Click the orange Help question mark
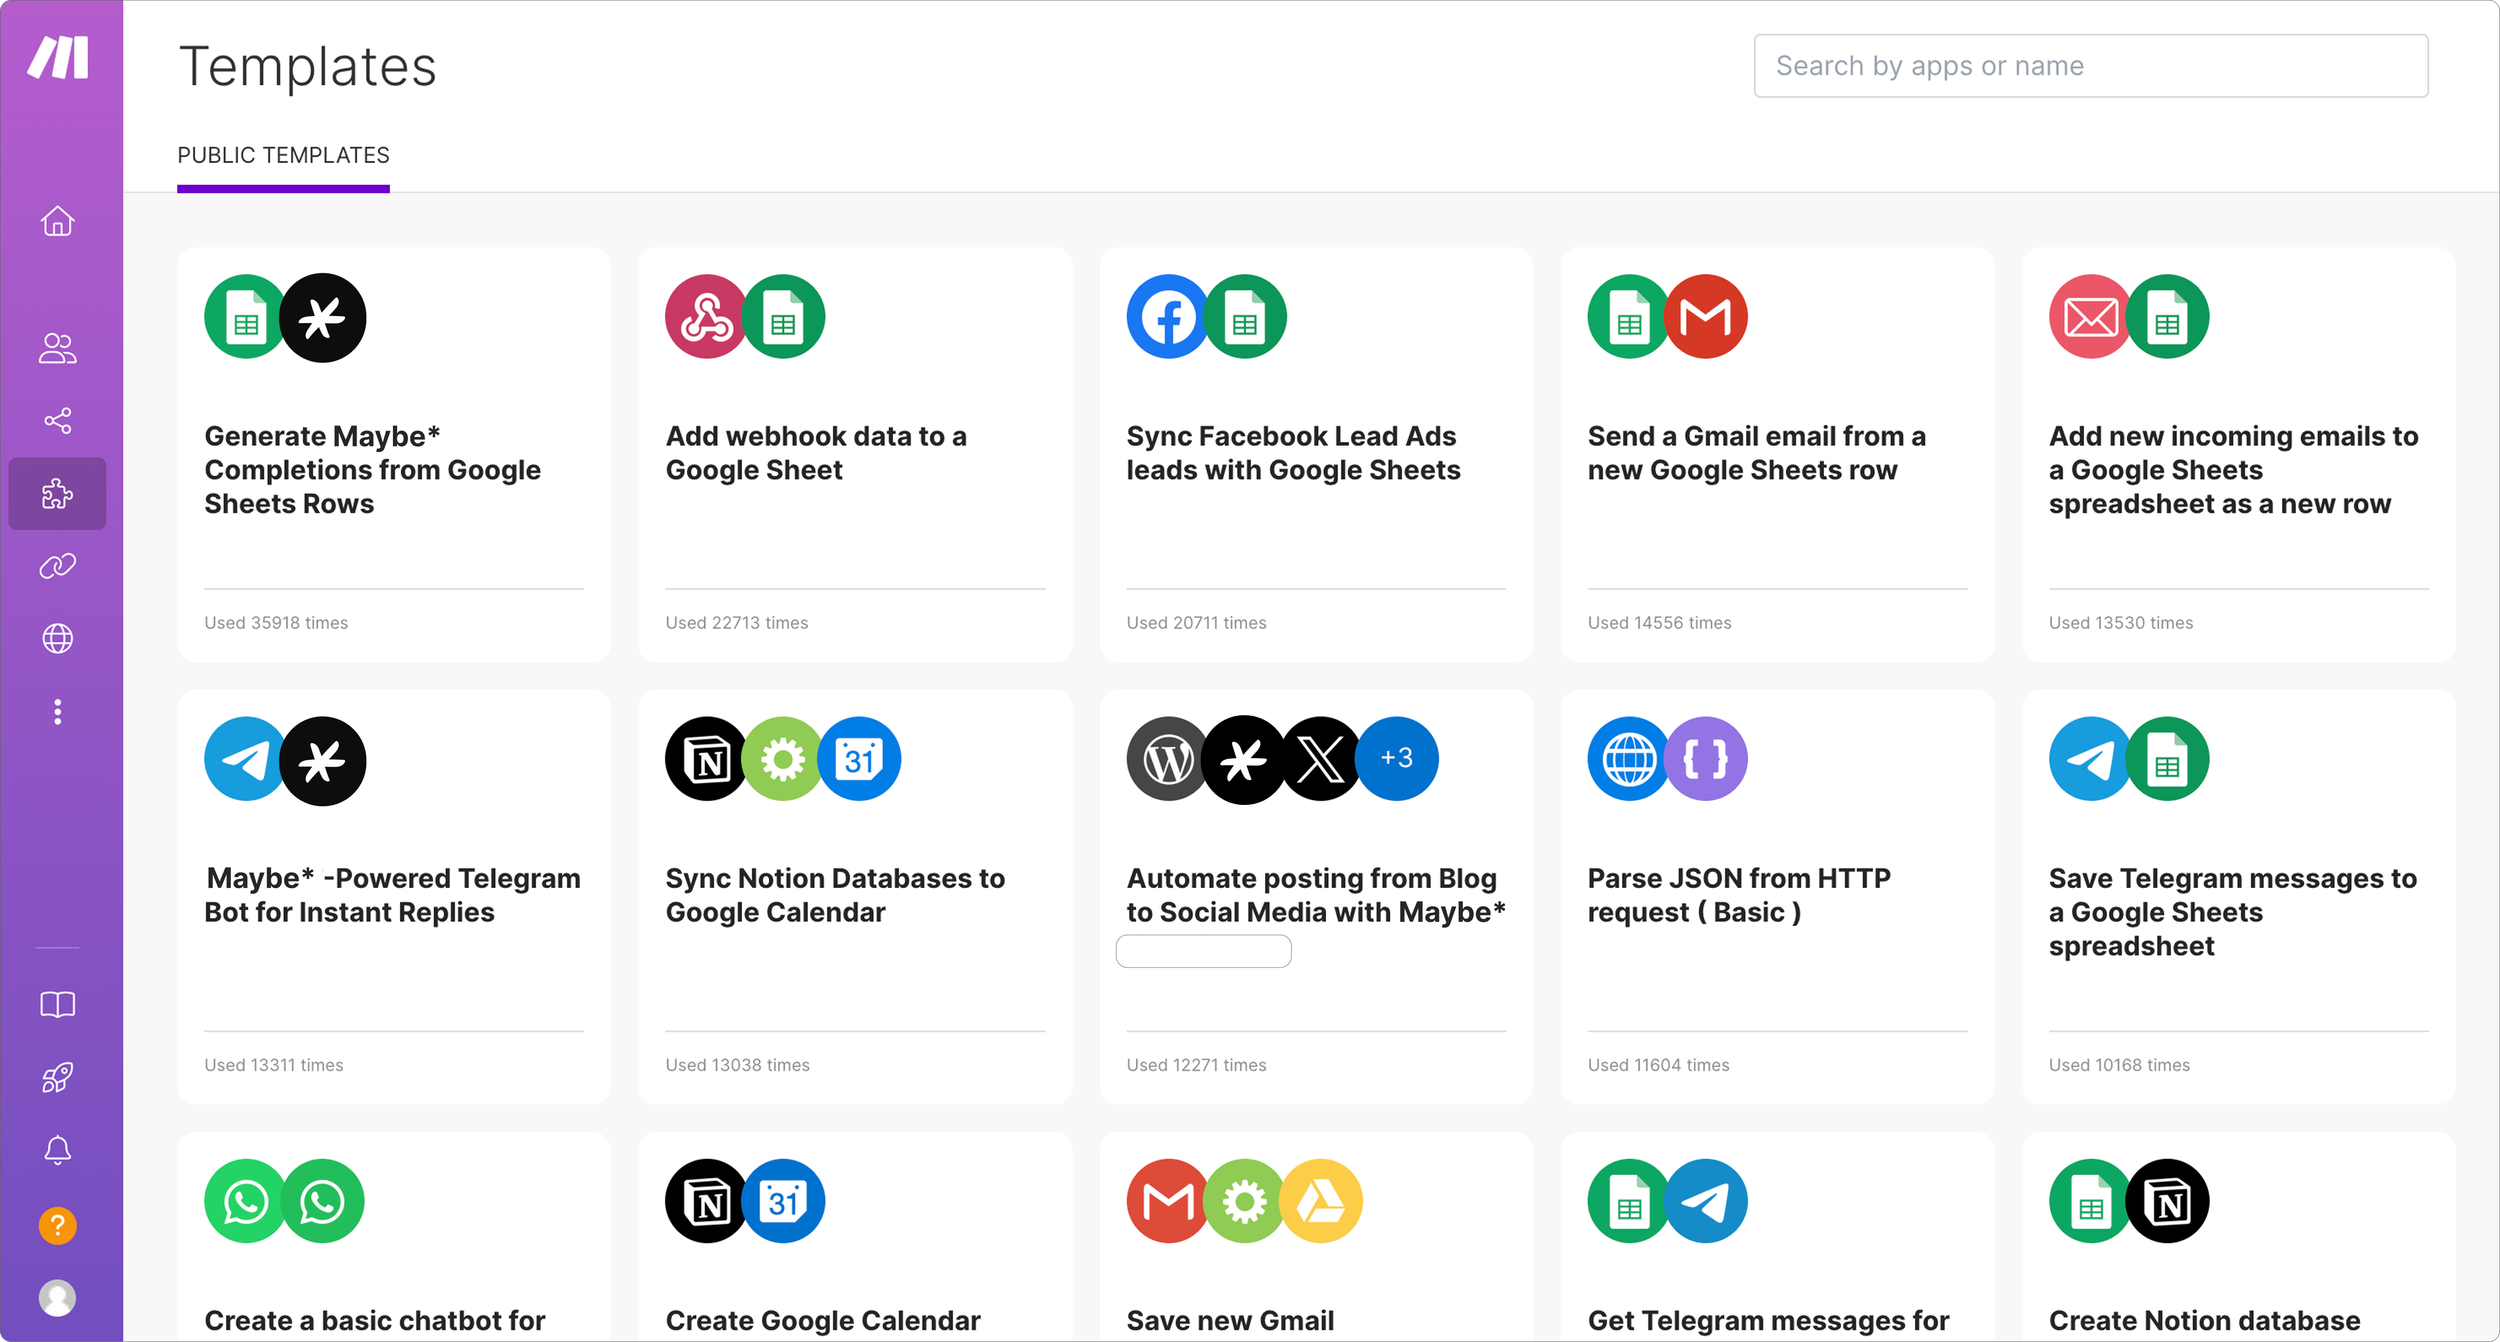The image size is (2500, 1342). click(58, 1225)
